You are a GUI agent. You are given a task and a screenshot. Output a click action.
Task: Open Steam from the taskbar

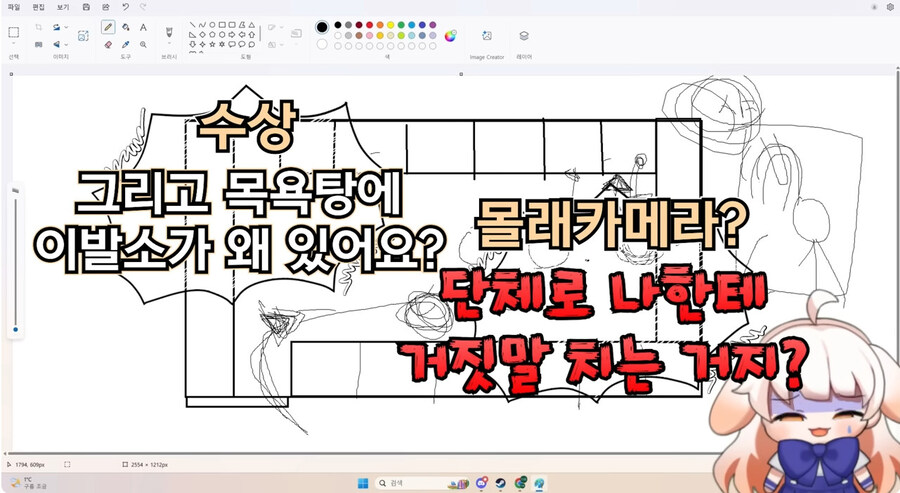click(501, 483)
